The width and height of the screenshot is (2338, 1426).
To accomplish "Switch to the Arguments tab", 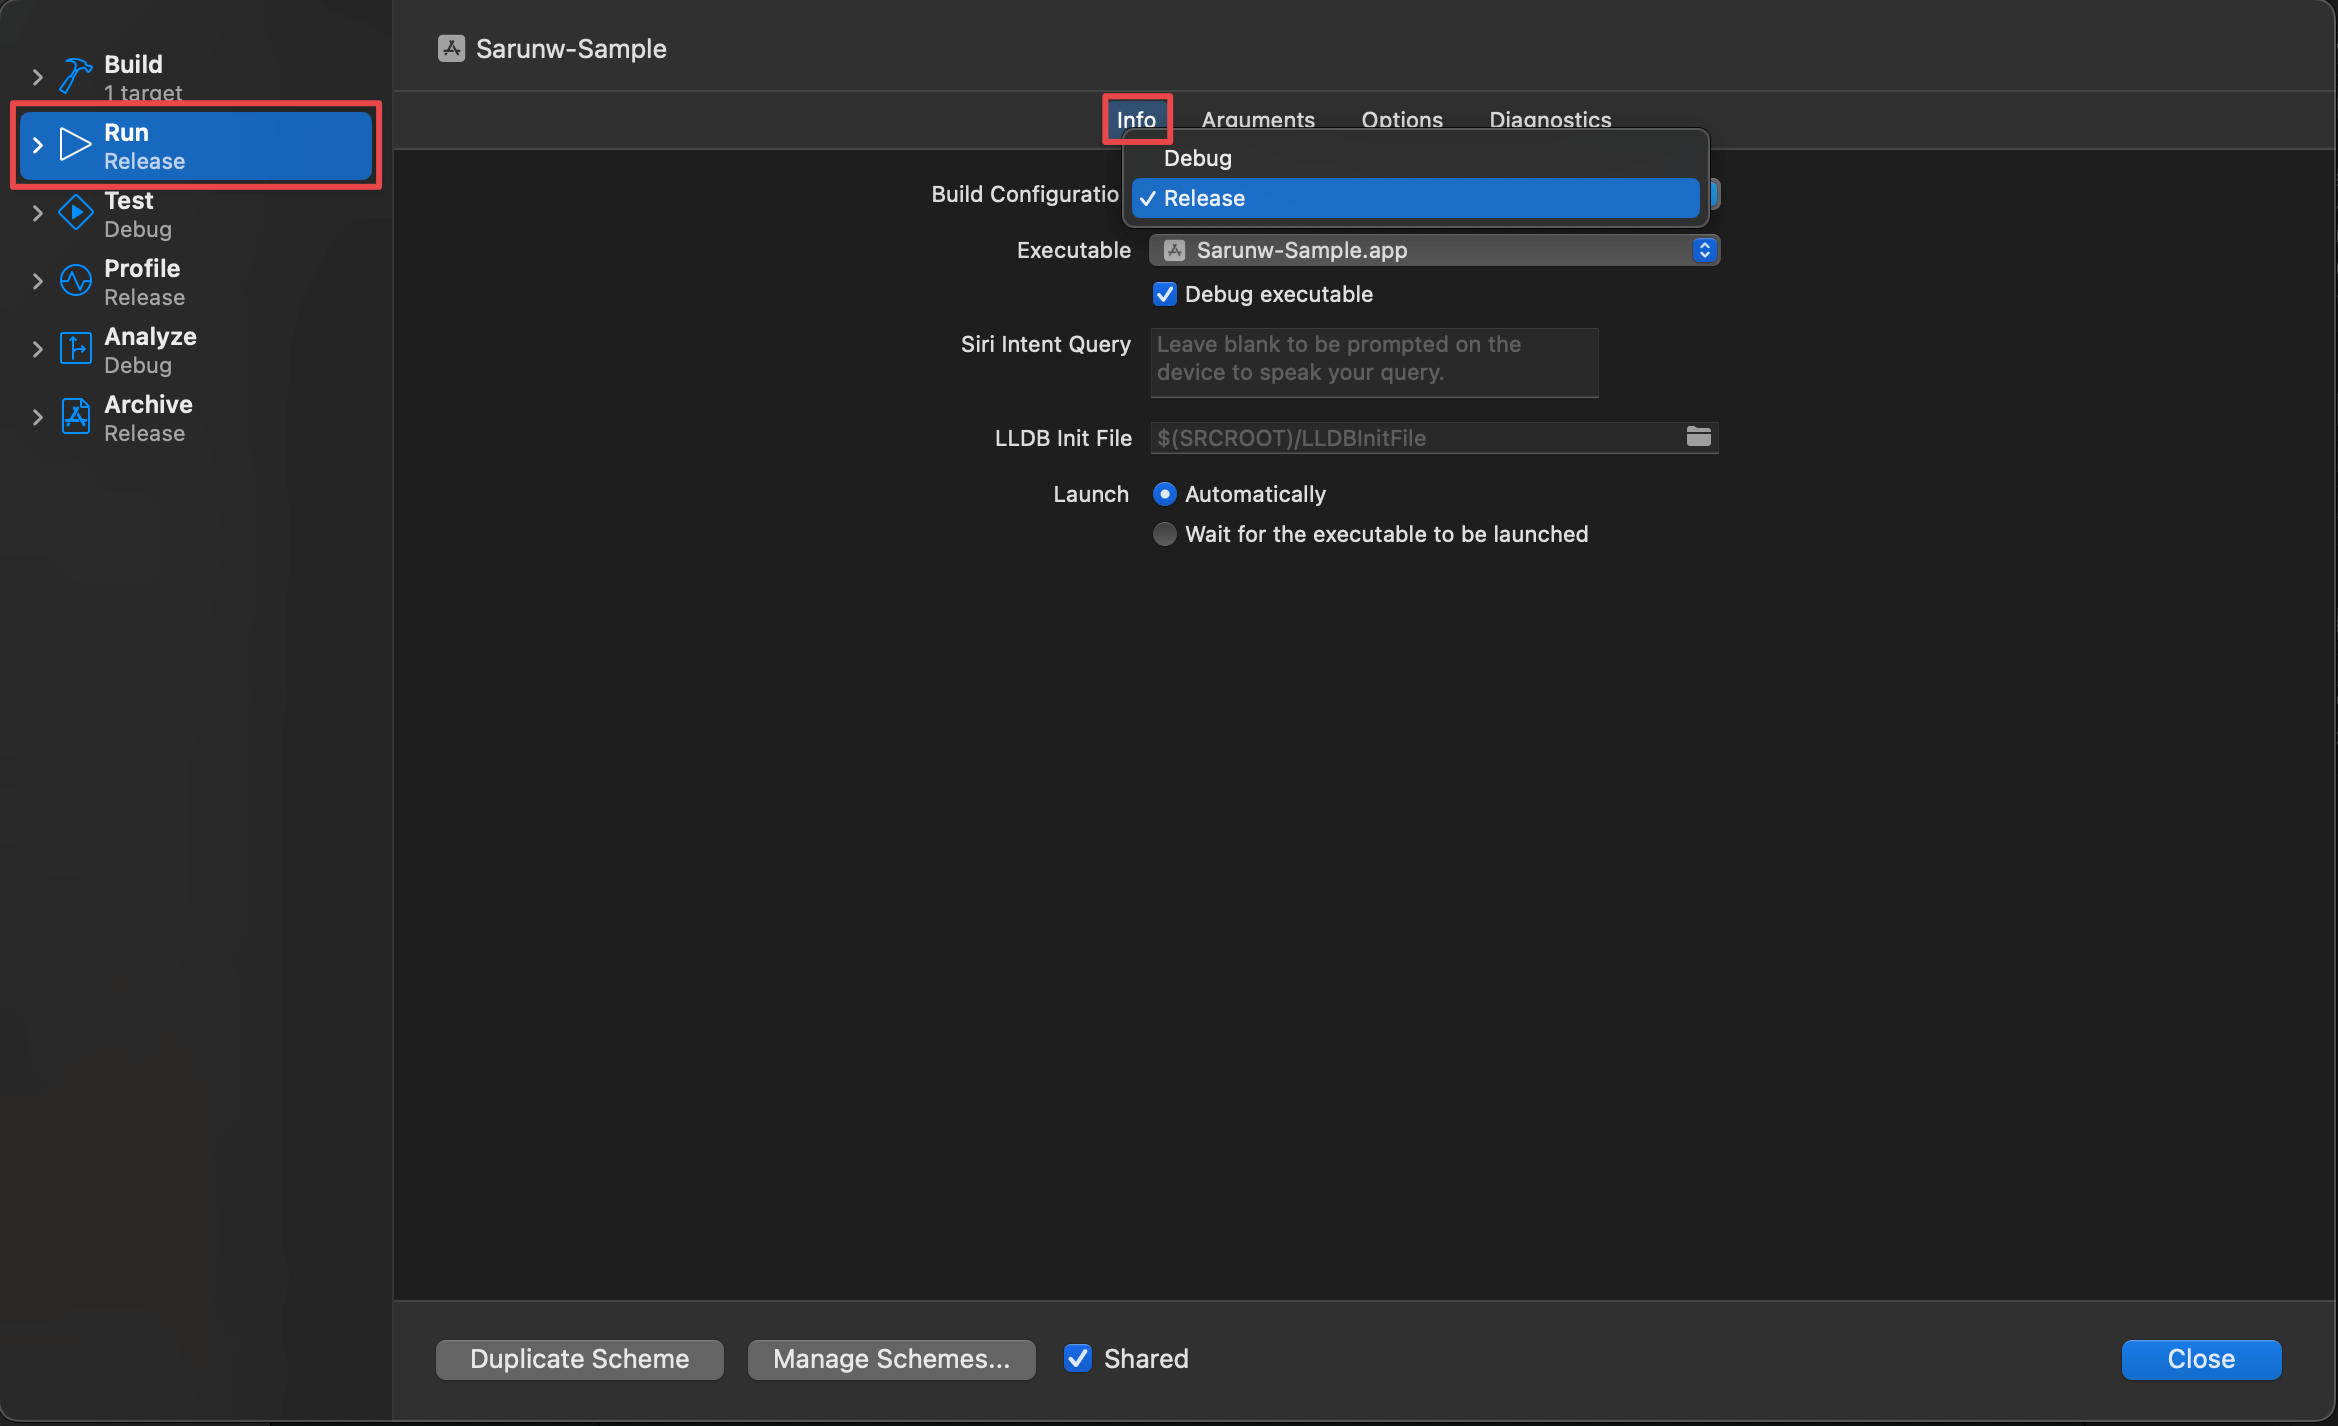I will pyautogui.click(x=1257, y=120).
